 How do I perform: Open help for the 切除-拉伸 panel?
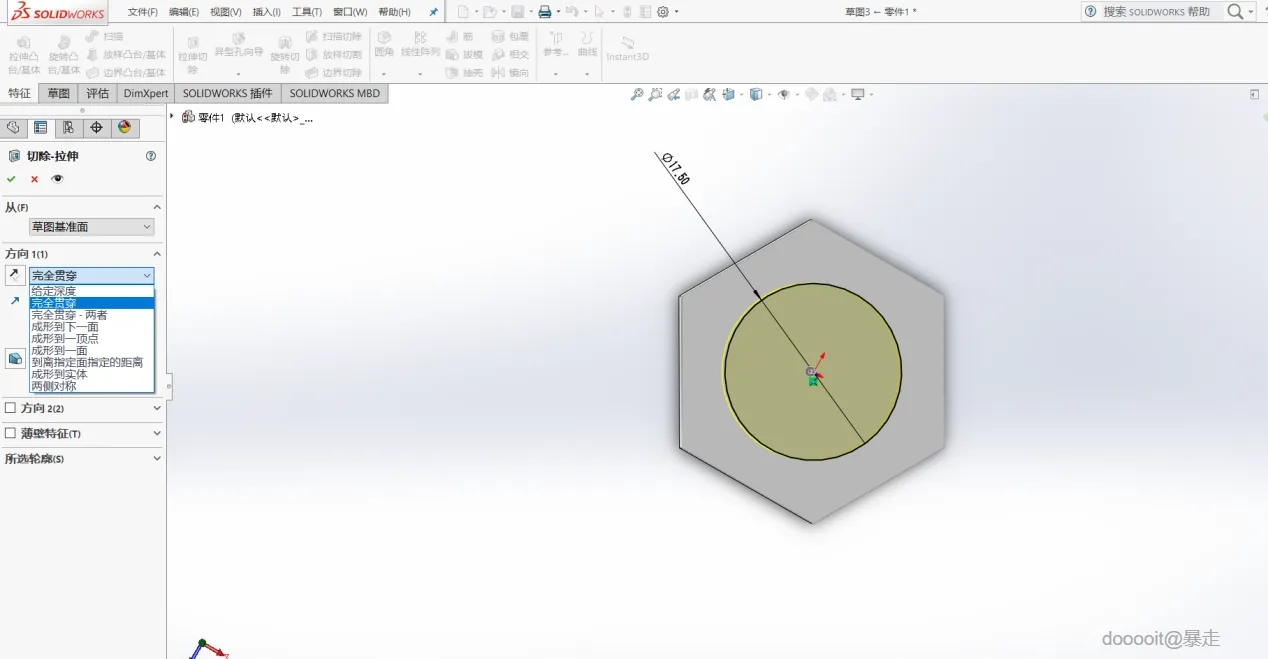151,156
